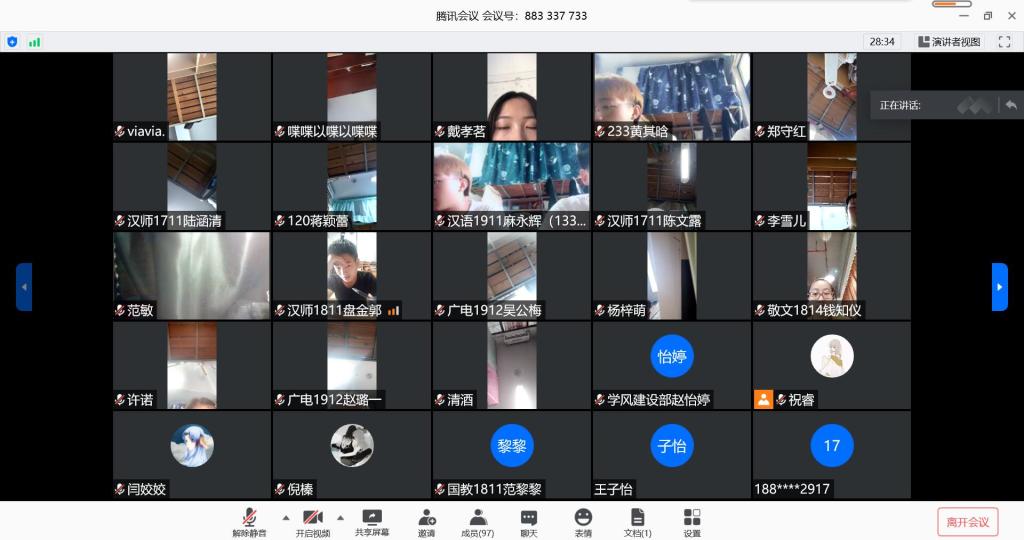The height and width of the screenshot is (540, 1024).
Task: Select 戴孝茗's video tile
Action: [511, 97]
